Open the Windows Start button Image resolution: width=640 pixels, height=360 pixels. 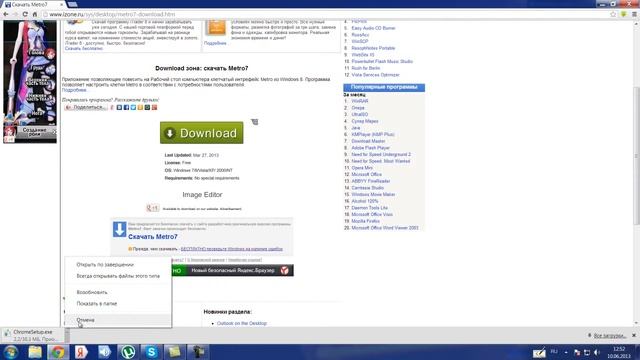coord(11,352)
